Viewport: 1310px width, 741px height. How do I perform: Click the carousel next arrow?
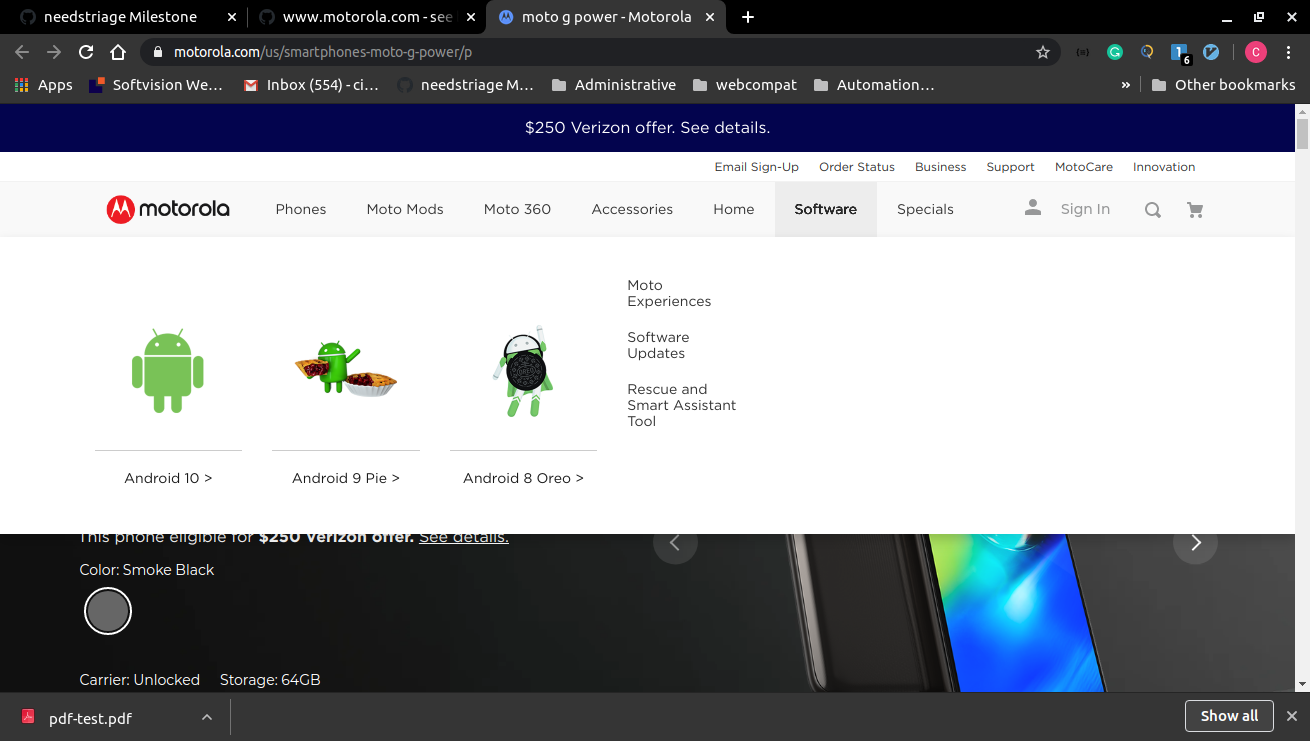1195,543
